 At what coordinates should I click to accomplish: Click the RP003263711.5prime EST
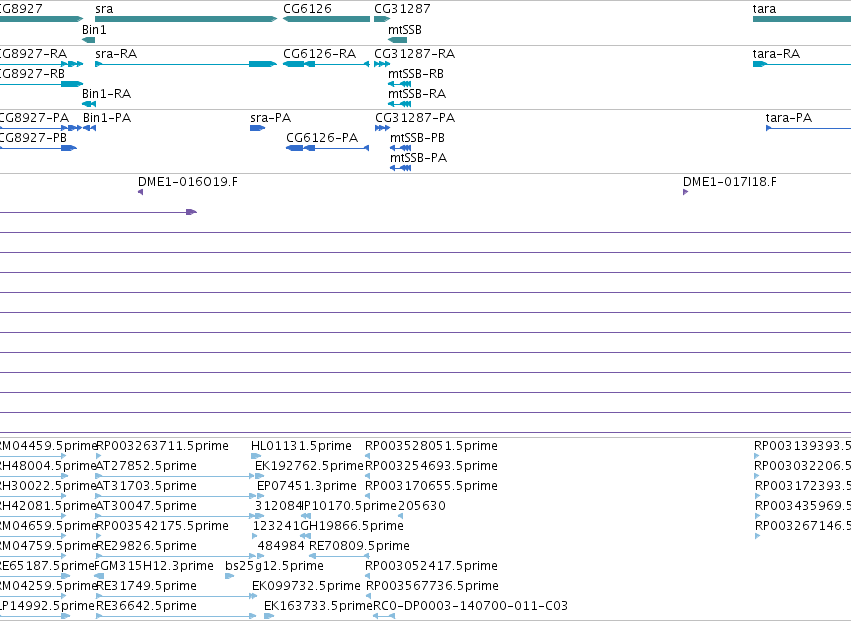point(98,456)
